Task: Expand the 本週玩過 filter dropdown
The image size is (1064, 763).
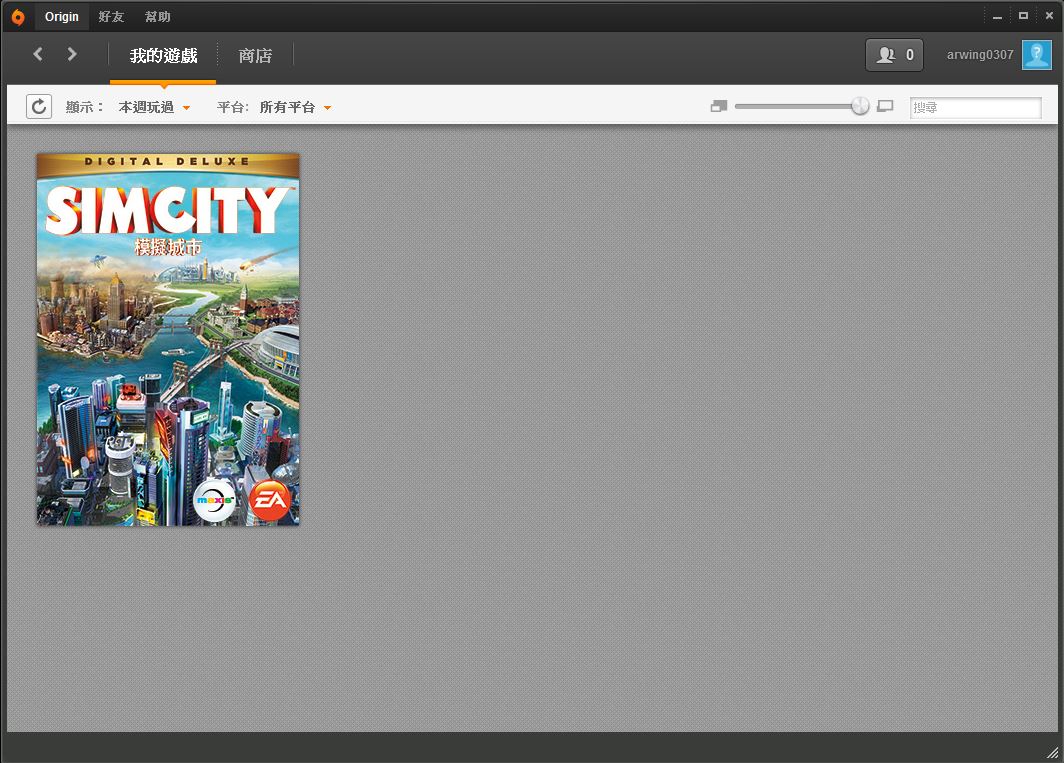Action: 154,107
